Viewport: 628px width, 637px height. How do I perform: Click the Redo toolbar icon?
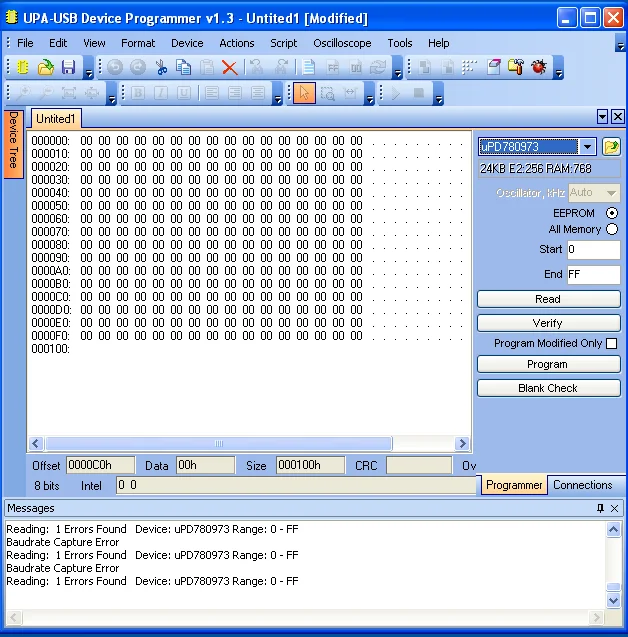138,67
